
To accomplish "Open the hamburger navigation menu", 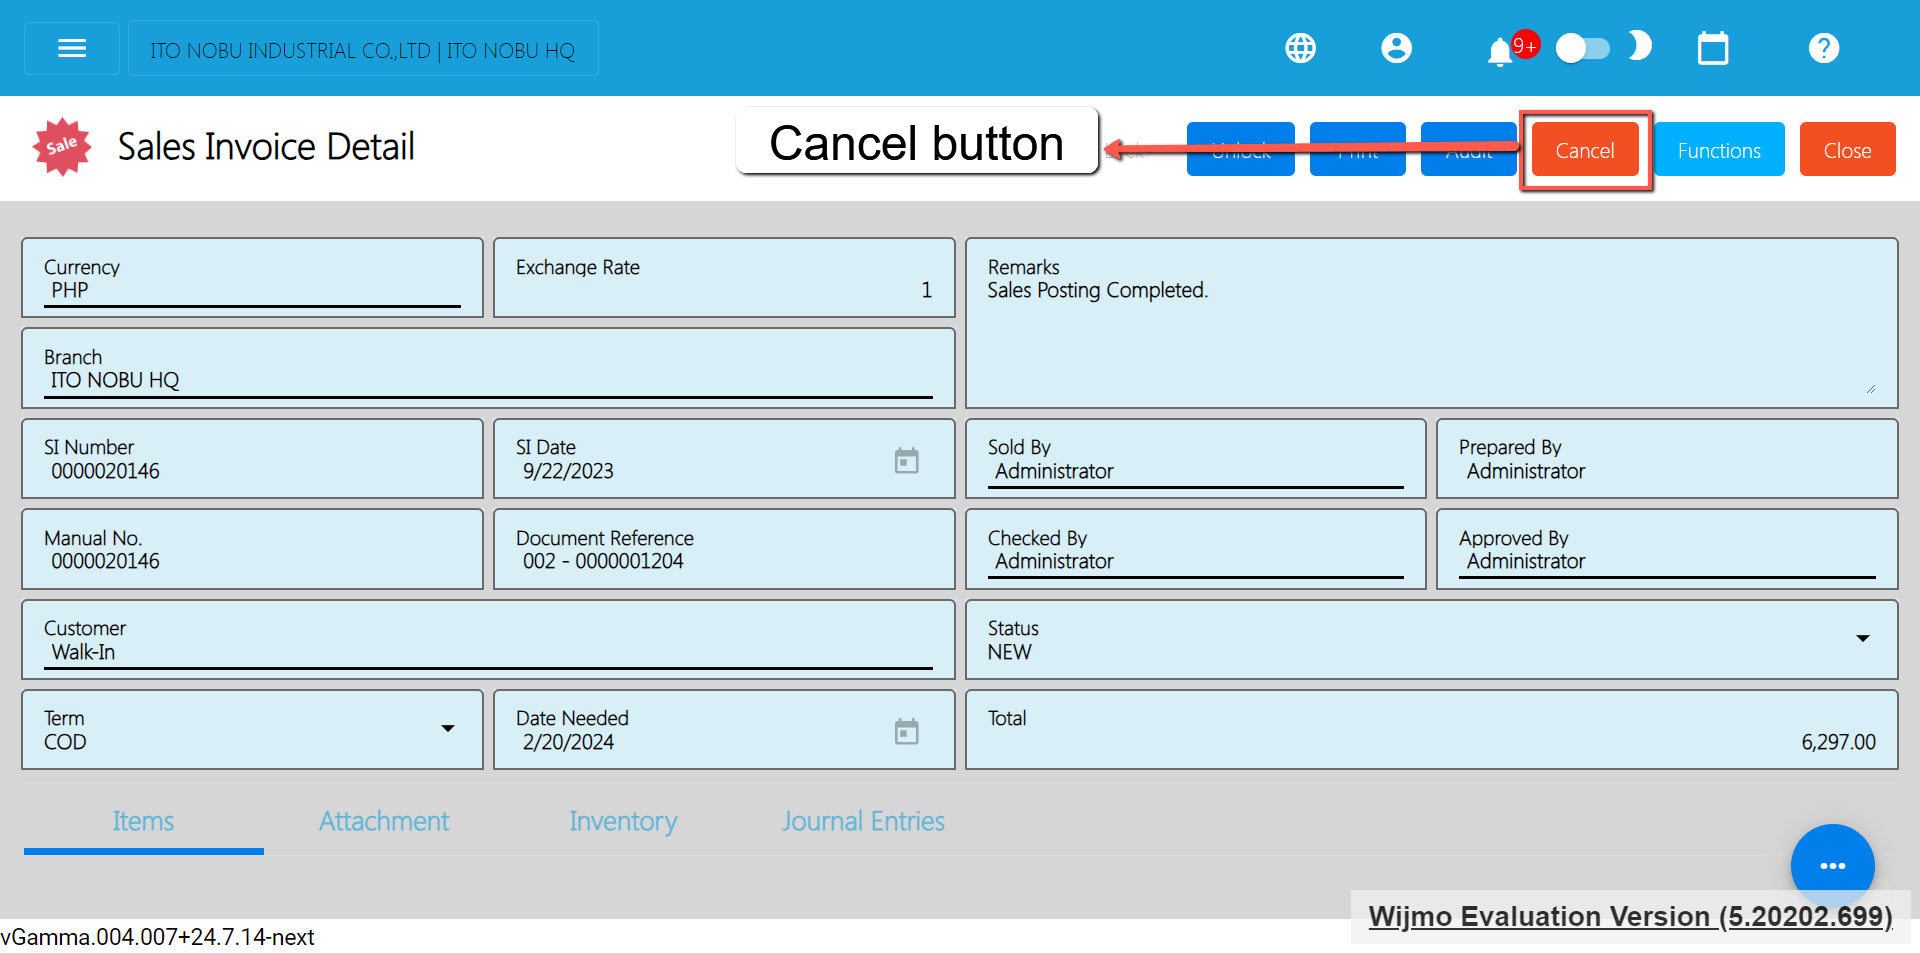I will coord(72,48).
